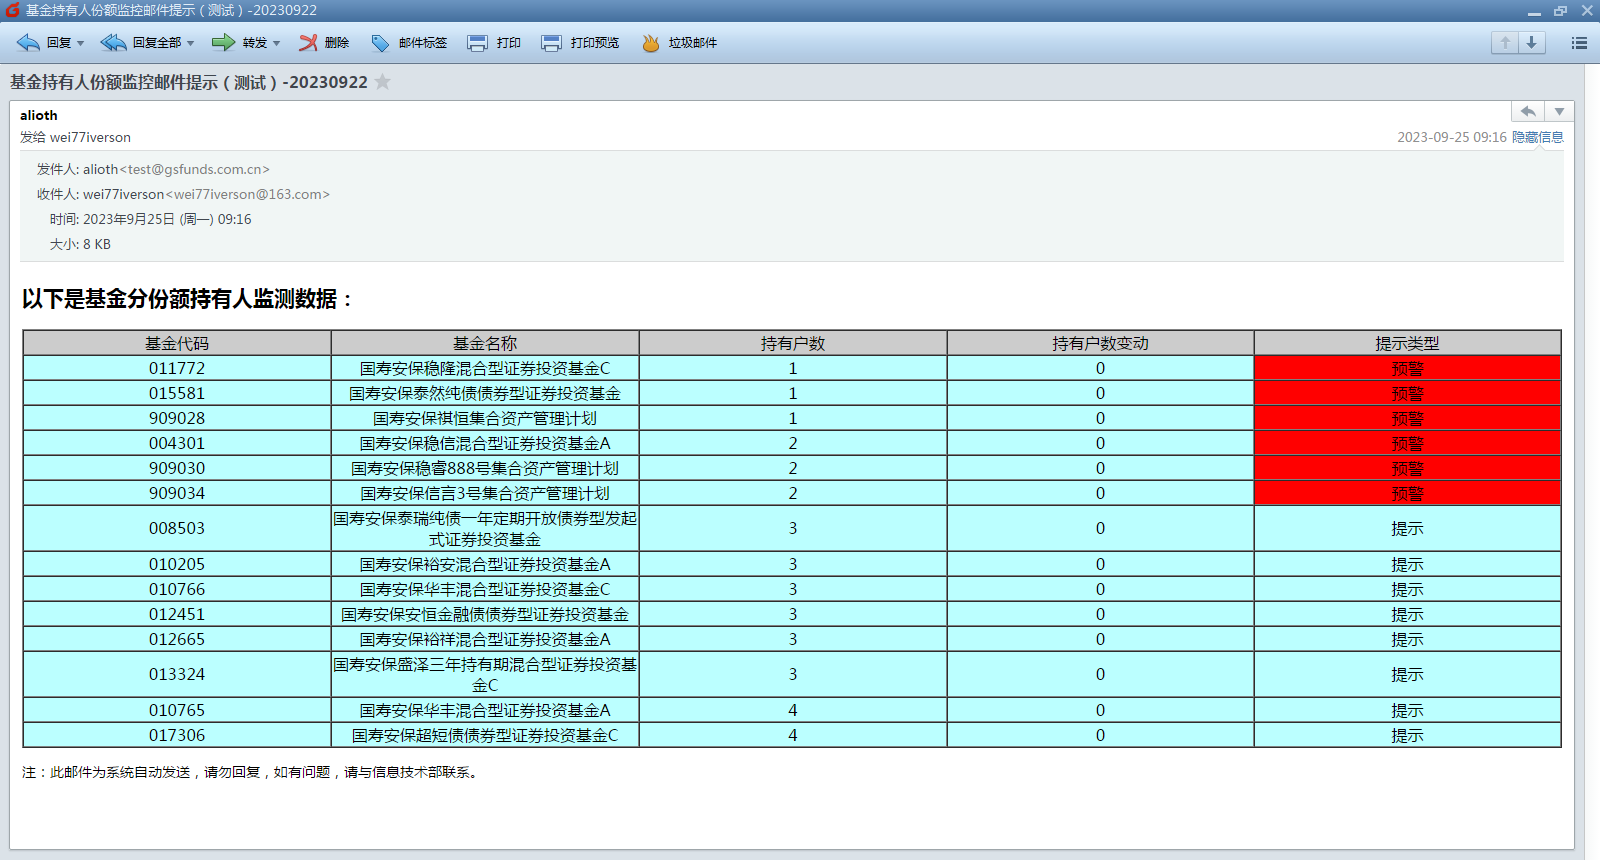Open print preview (打印预览) icon

[551, 43]
